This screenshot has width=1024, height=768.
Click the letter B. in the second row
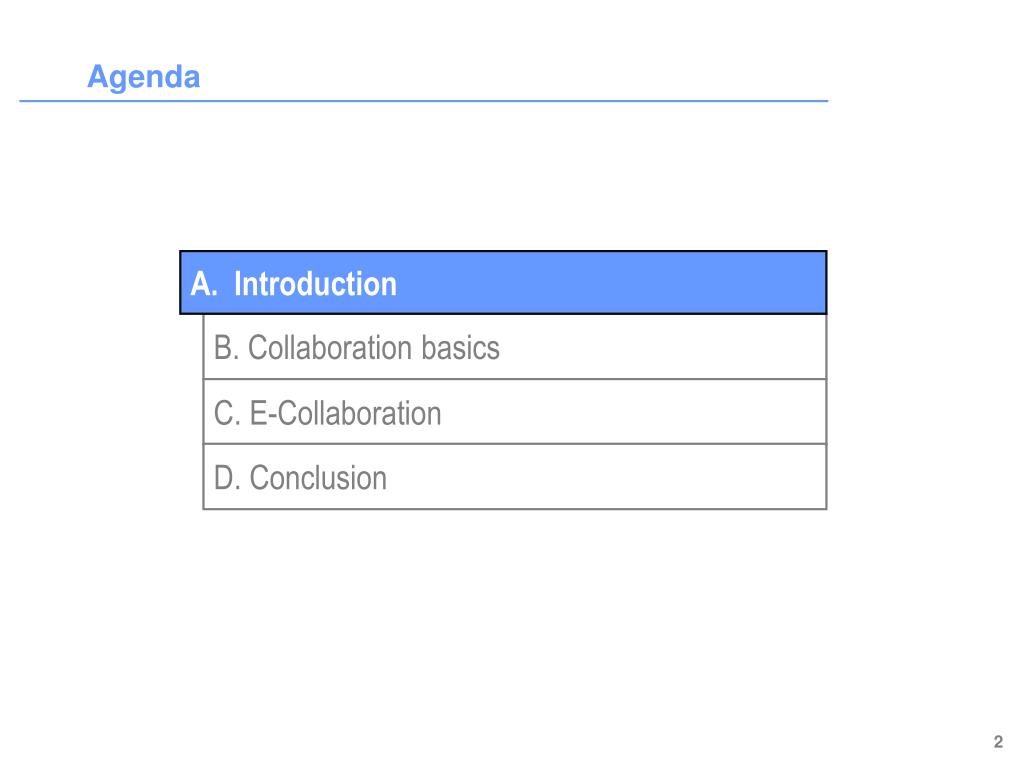pyautogui.click(x=227, y=348)
